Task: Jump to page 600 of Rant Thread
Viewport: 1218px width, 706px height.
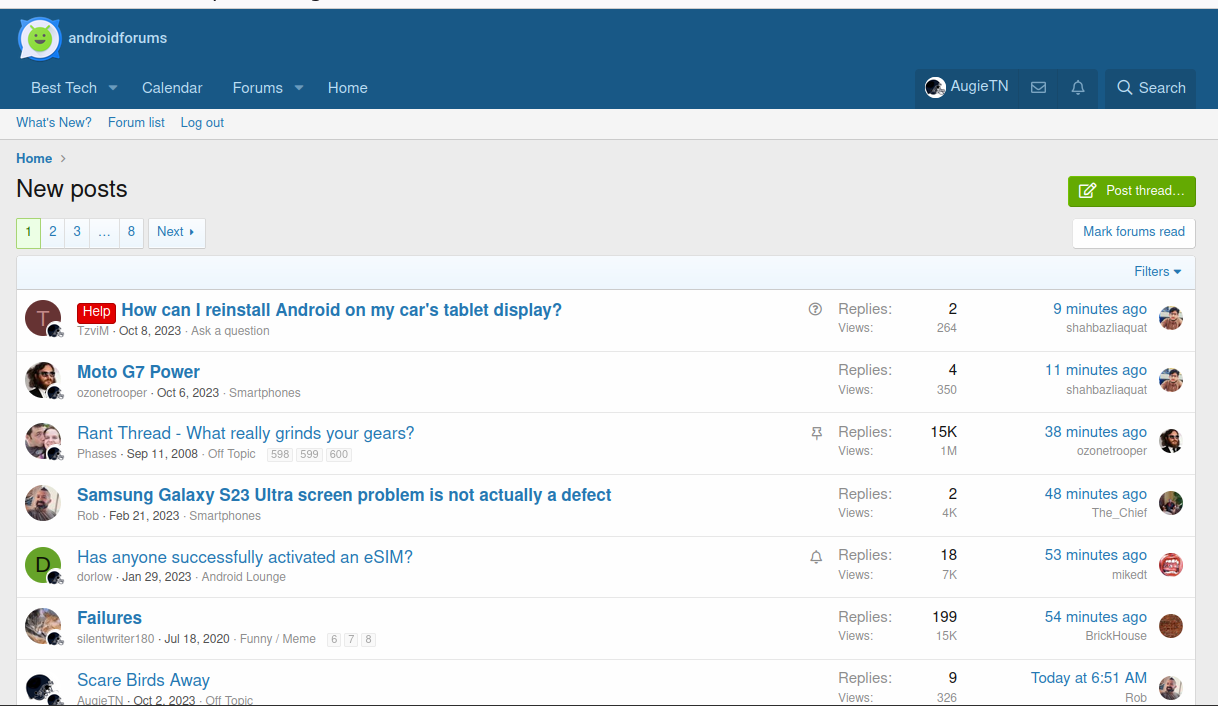Action: 339,454
